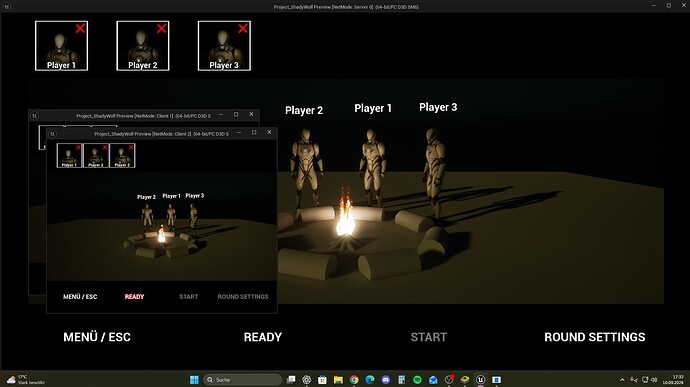
Task: Close the Client 2 window
Action: pos(269,133)
